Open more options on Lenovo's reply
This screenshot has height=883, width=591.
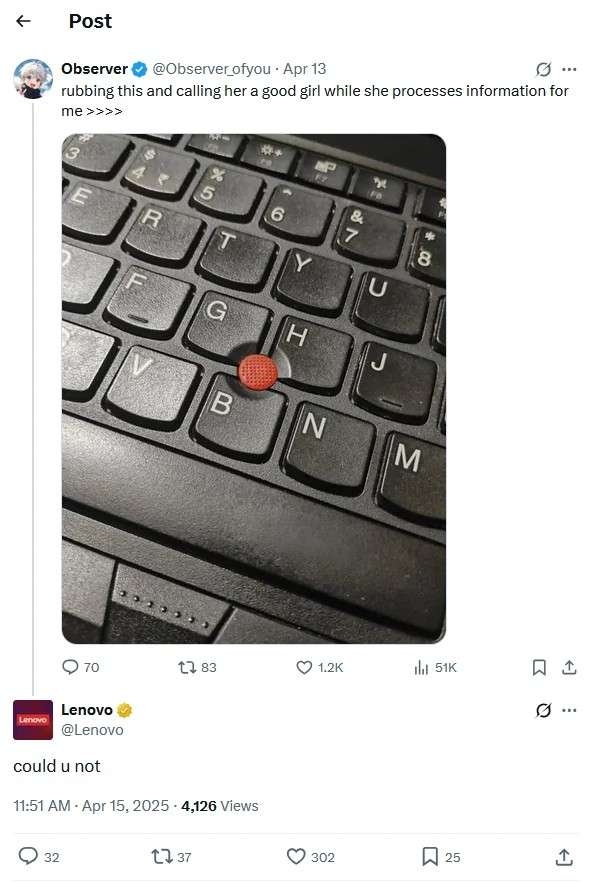[x=570, y=710]
